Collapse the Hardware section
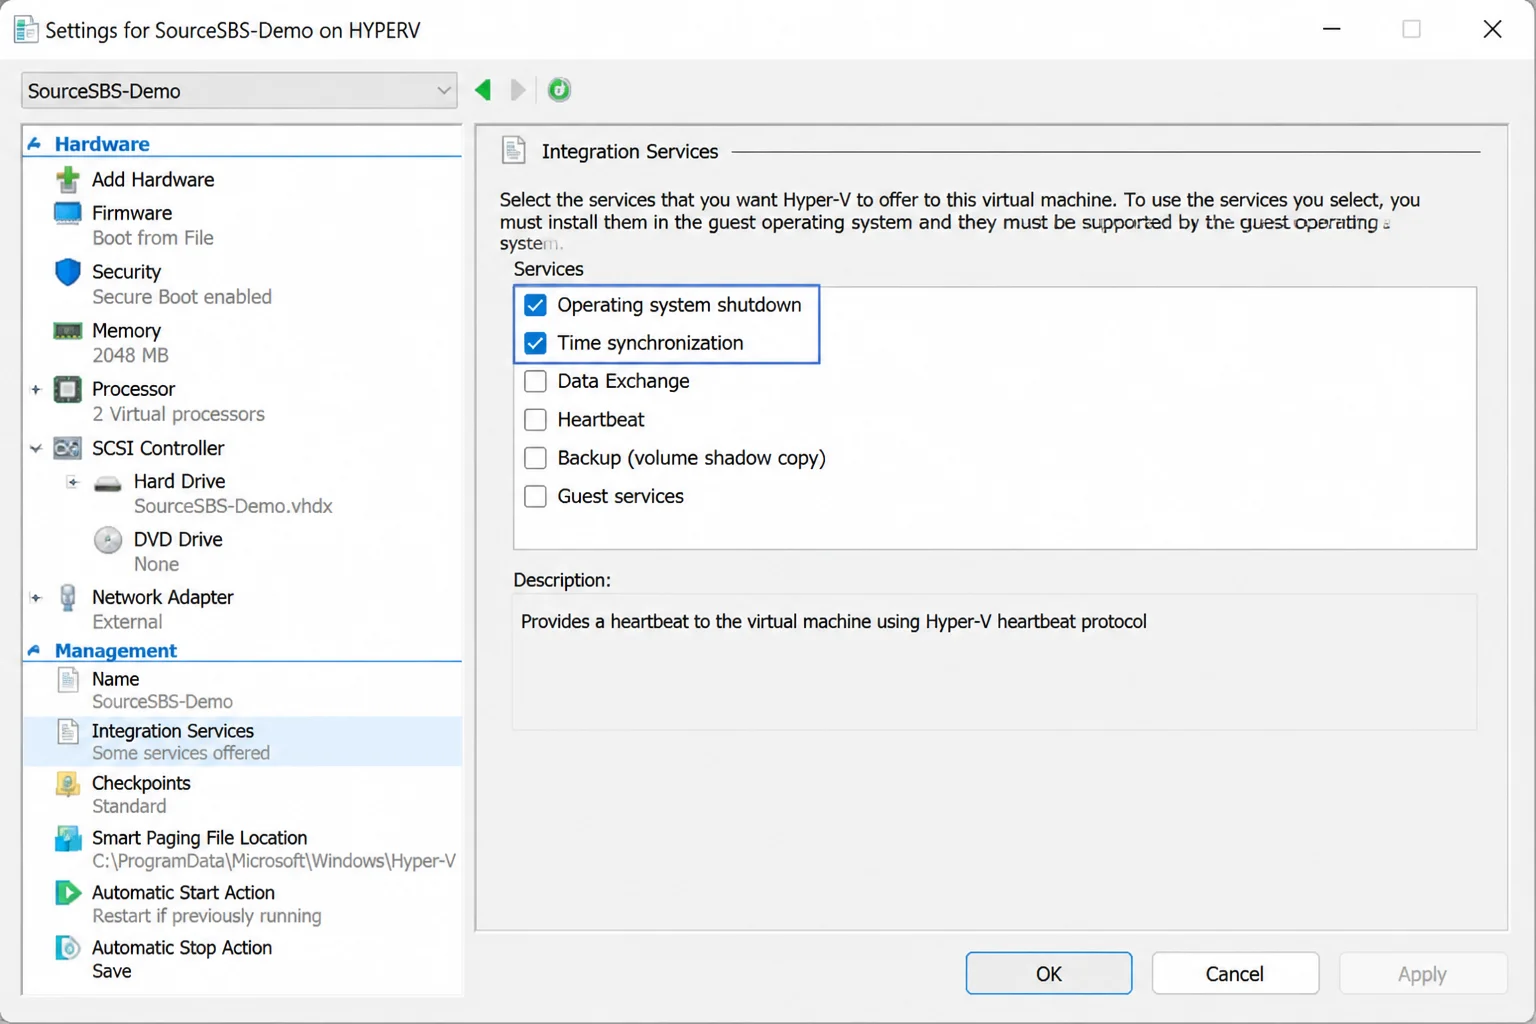 coord(34,144)
